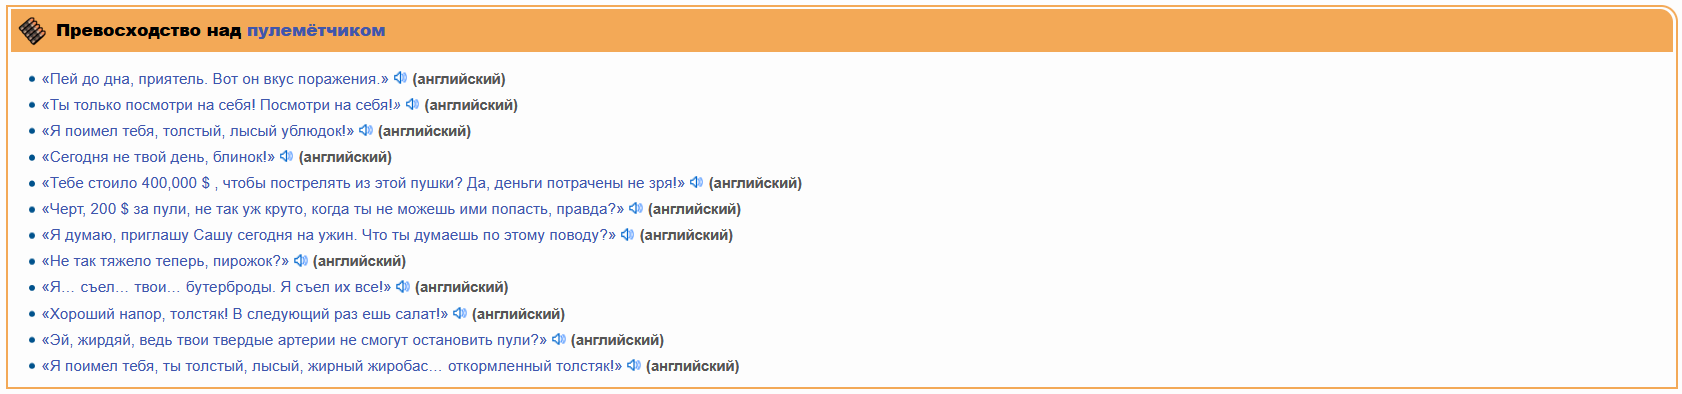
Task: Play audio for «Черт, 200 $ за пули» line
Action: click(x=635, y=208)
